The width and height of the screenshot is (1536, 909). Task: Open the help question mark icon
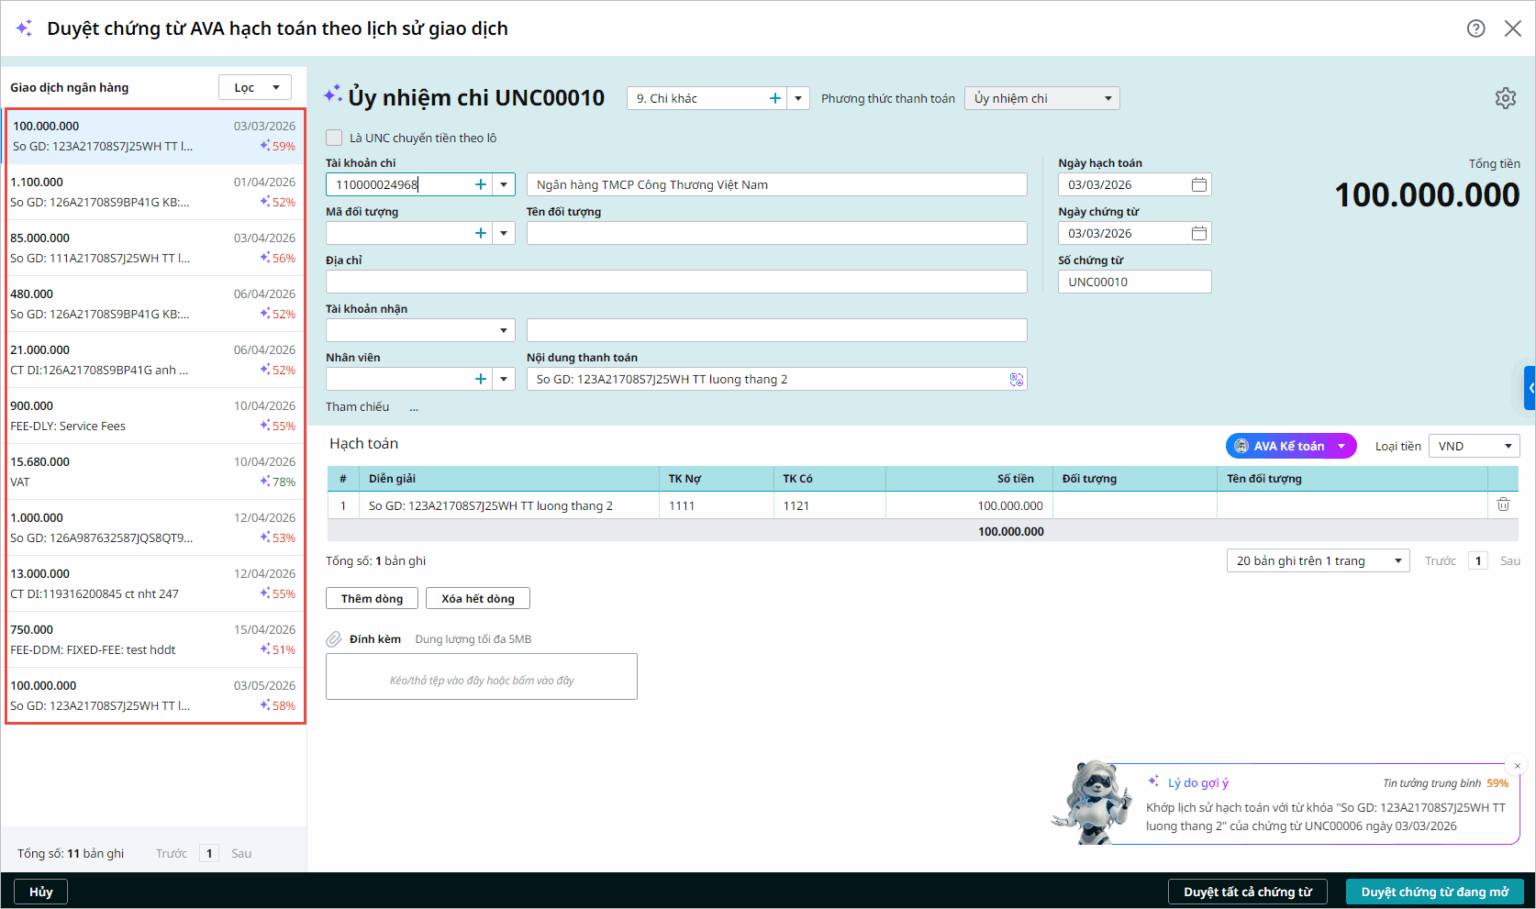pos(1476,28)
